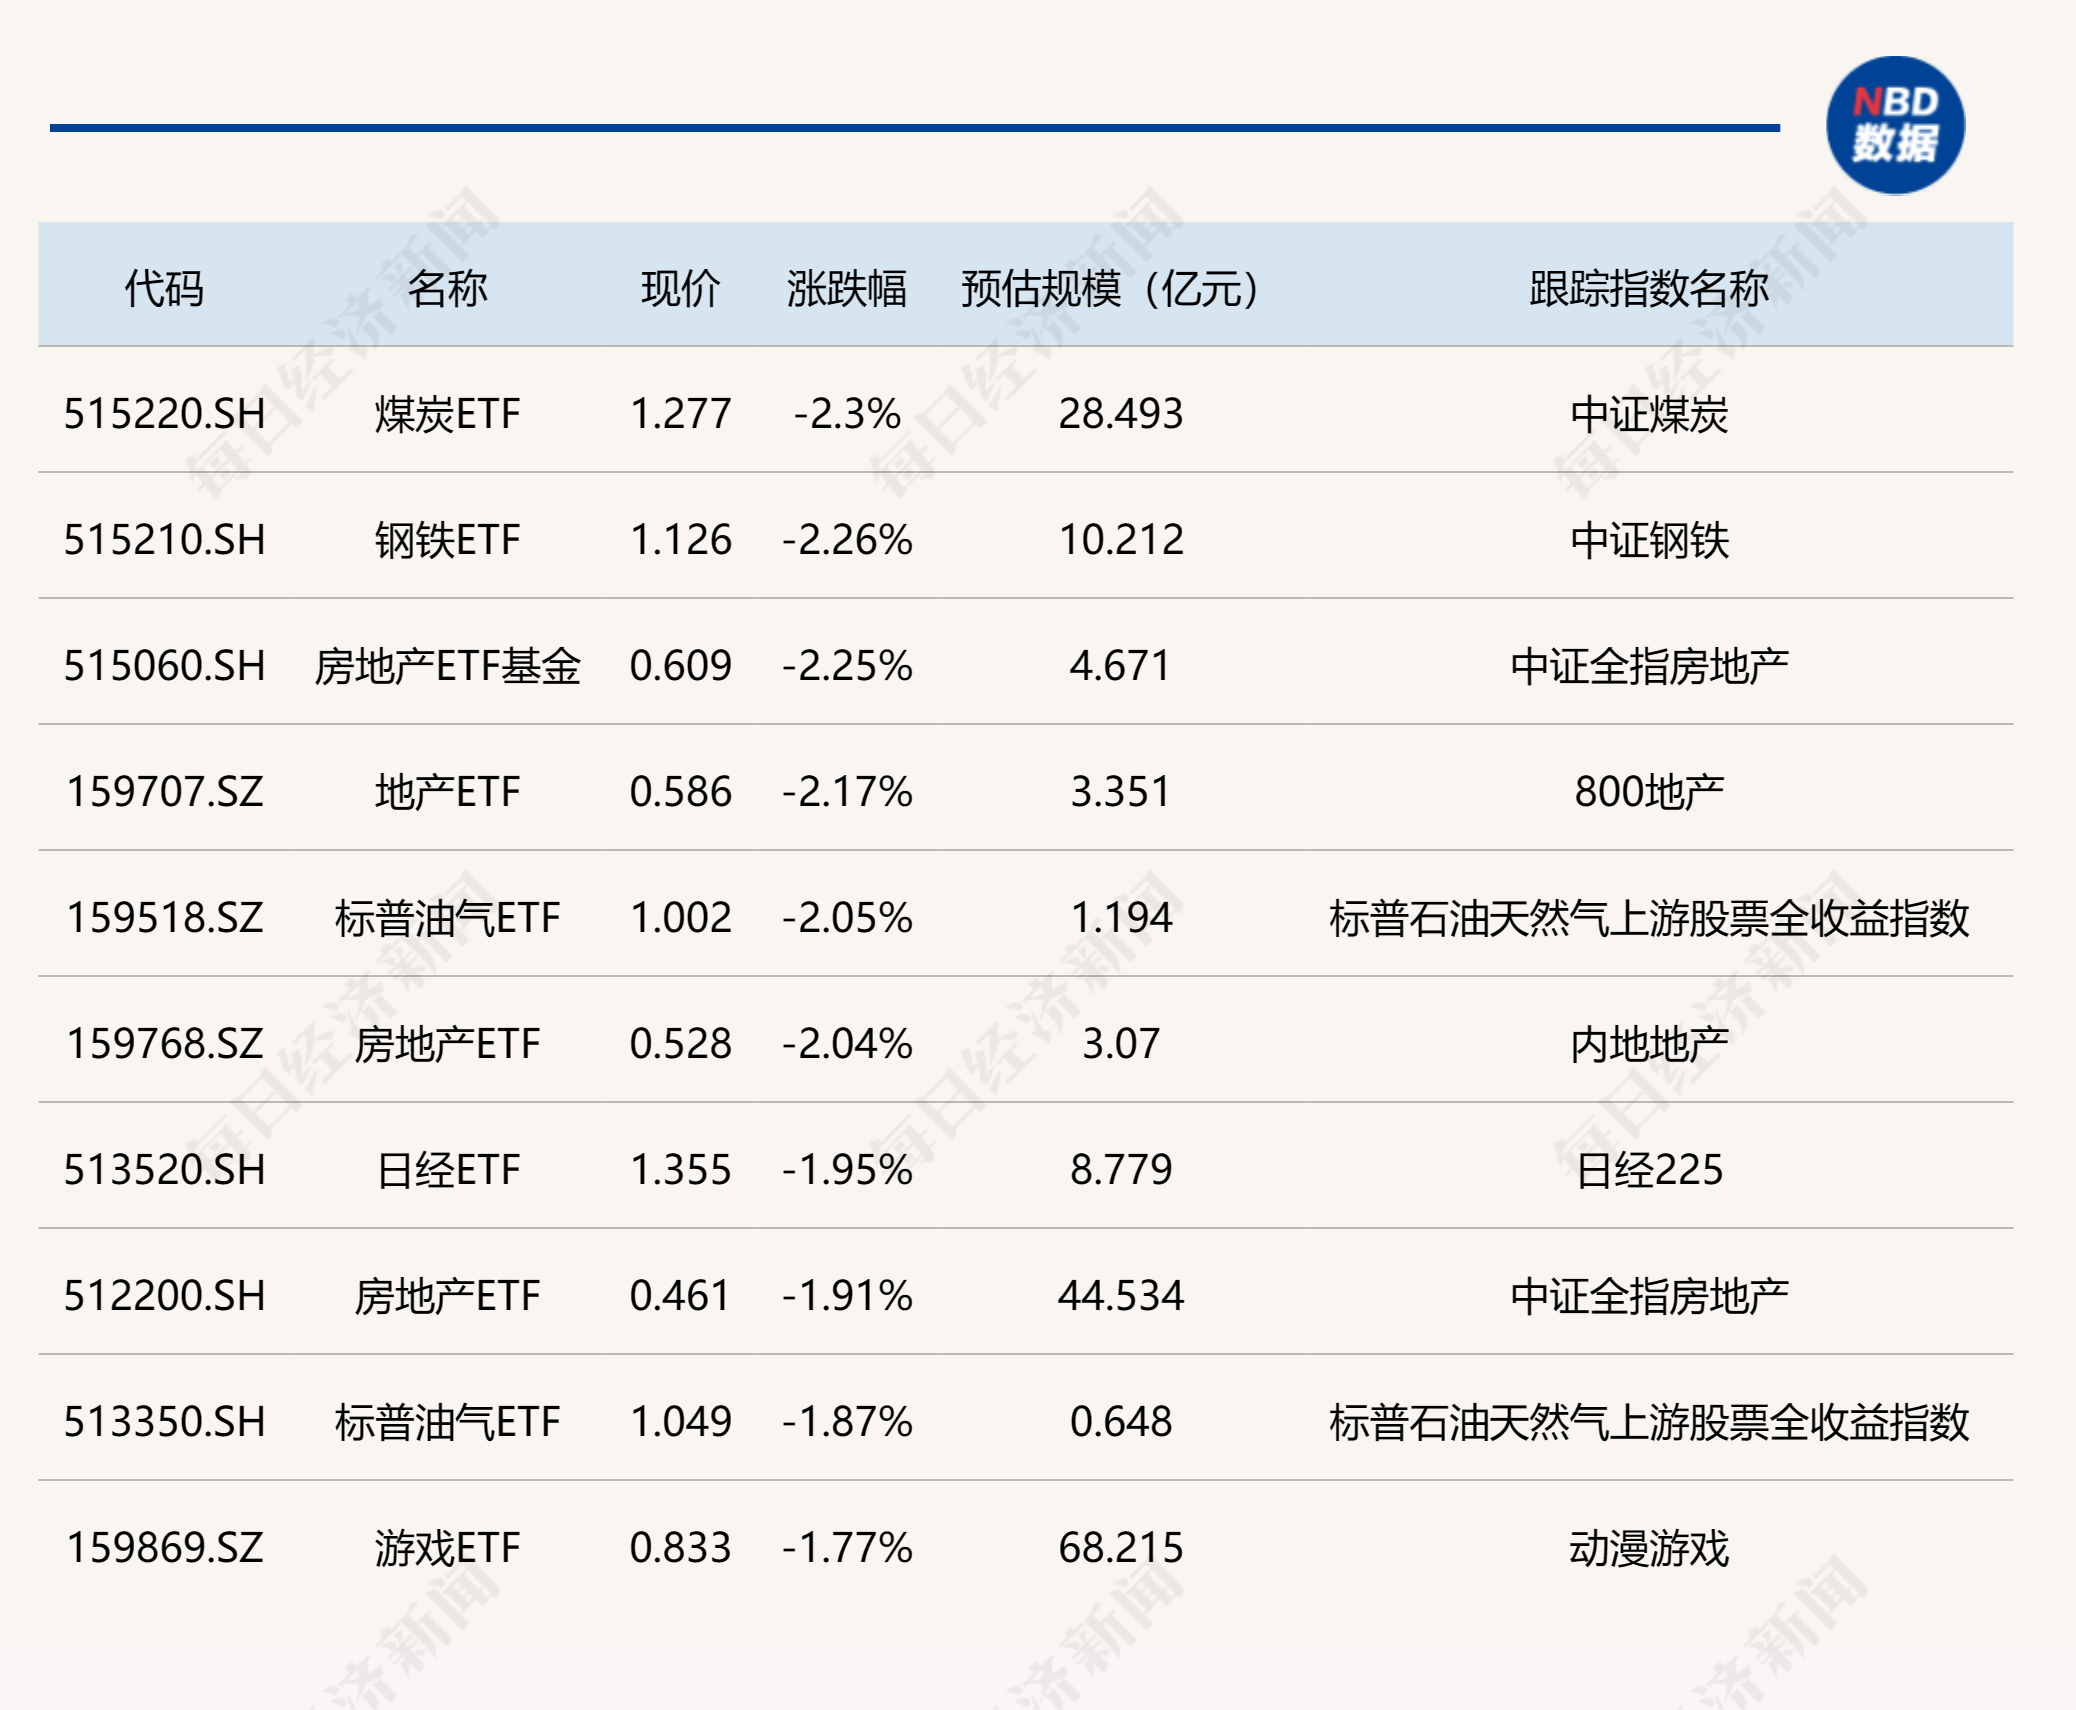Click the 名称 column header

(447, 289)
